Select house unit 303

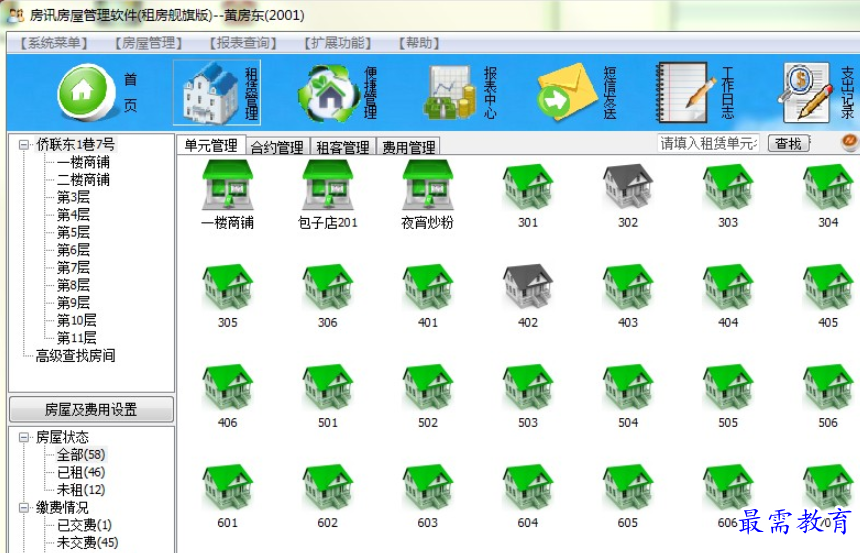click(728, 187)
